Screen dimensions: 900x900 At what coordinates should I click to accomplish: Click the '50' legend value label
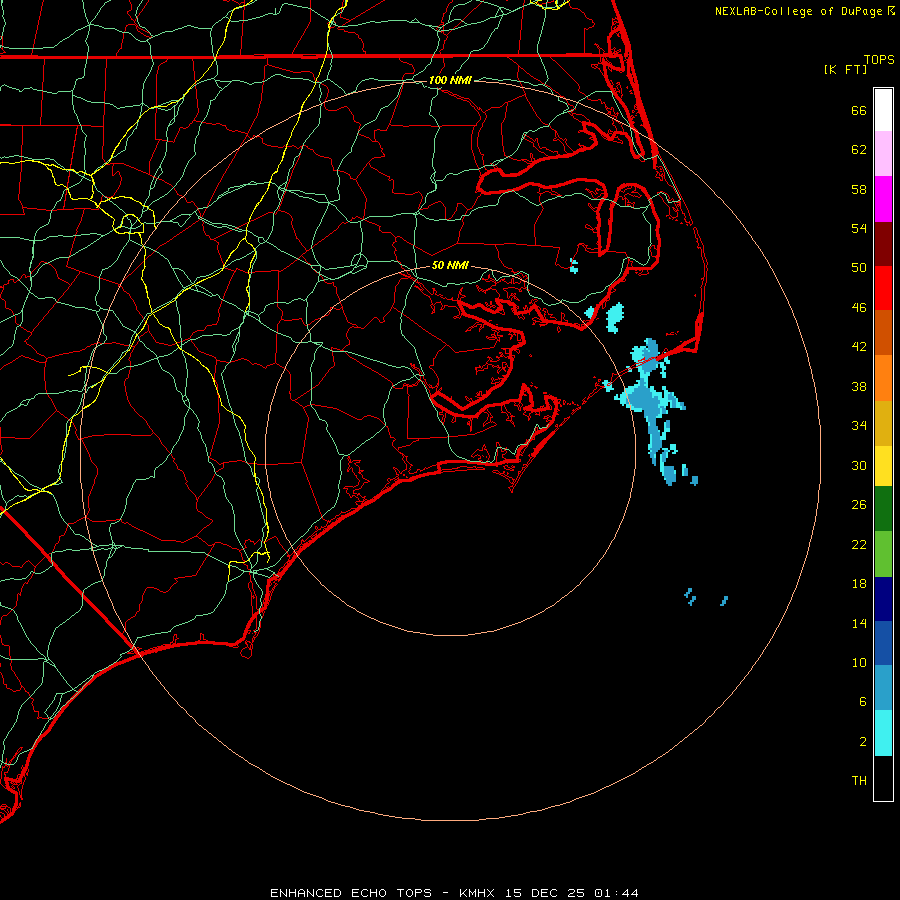pos(859,268)
